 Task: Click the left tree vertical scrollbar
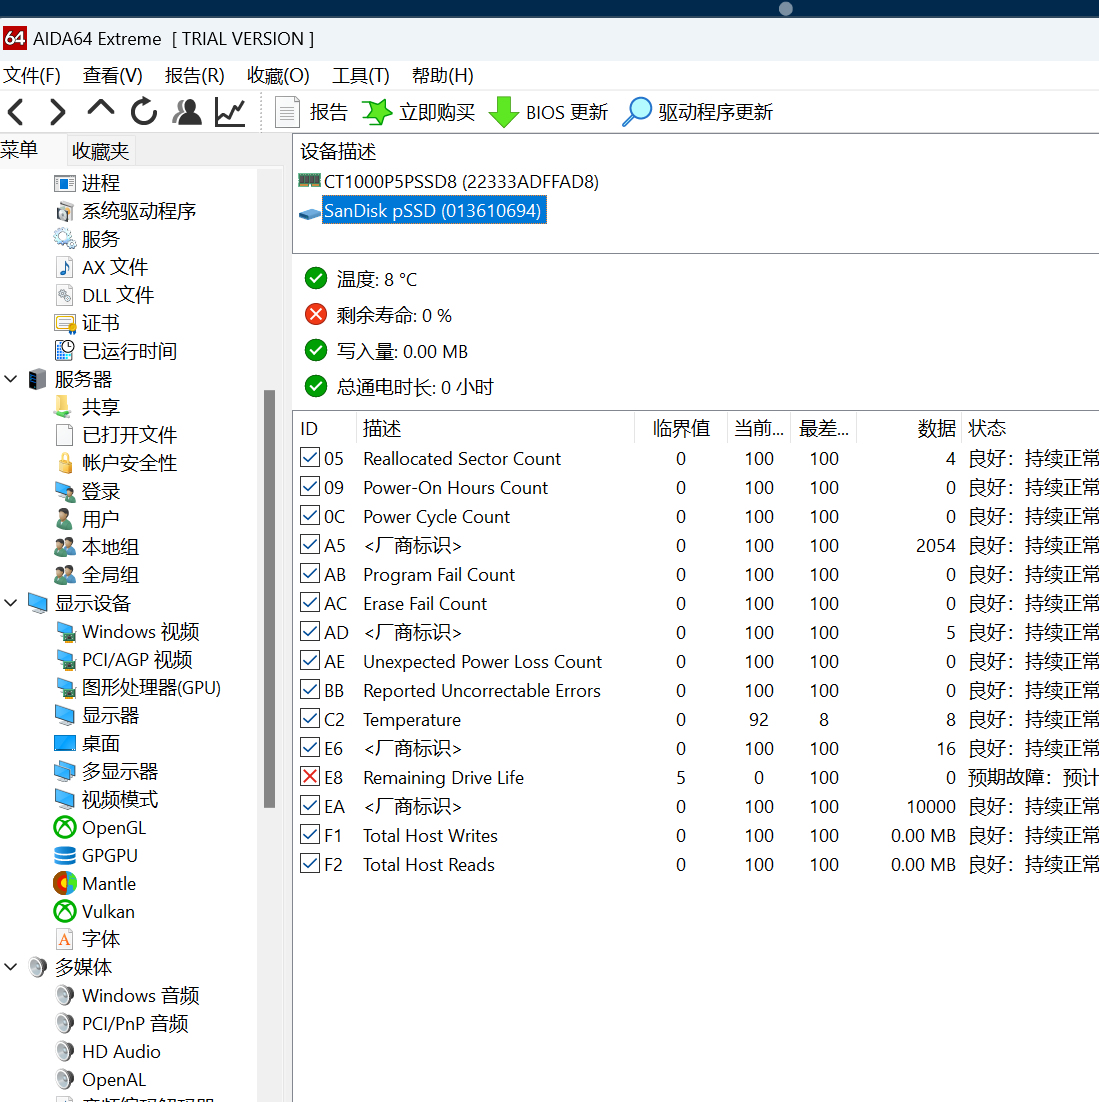(269, 597)
